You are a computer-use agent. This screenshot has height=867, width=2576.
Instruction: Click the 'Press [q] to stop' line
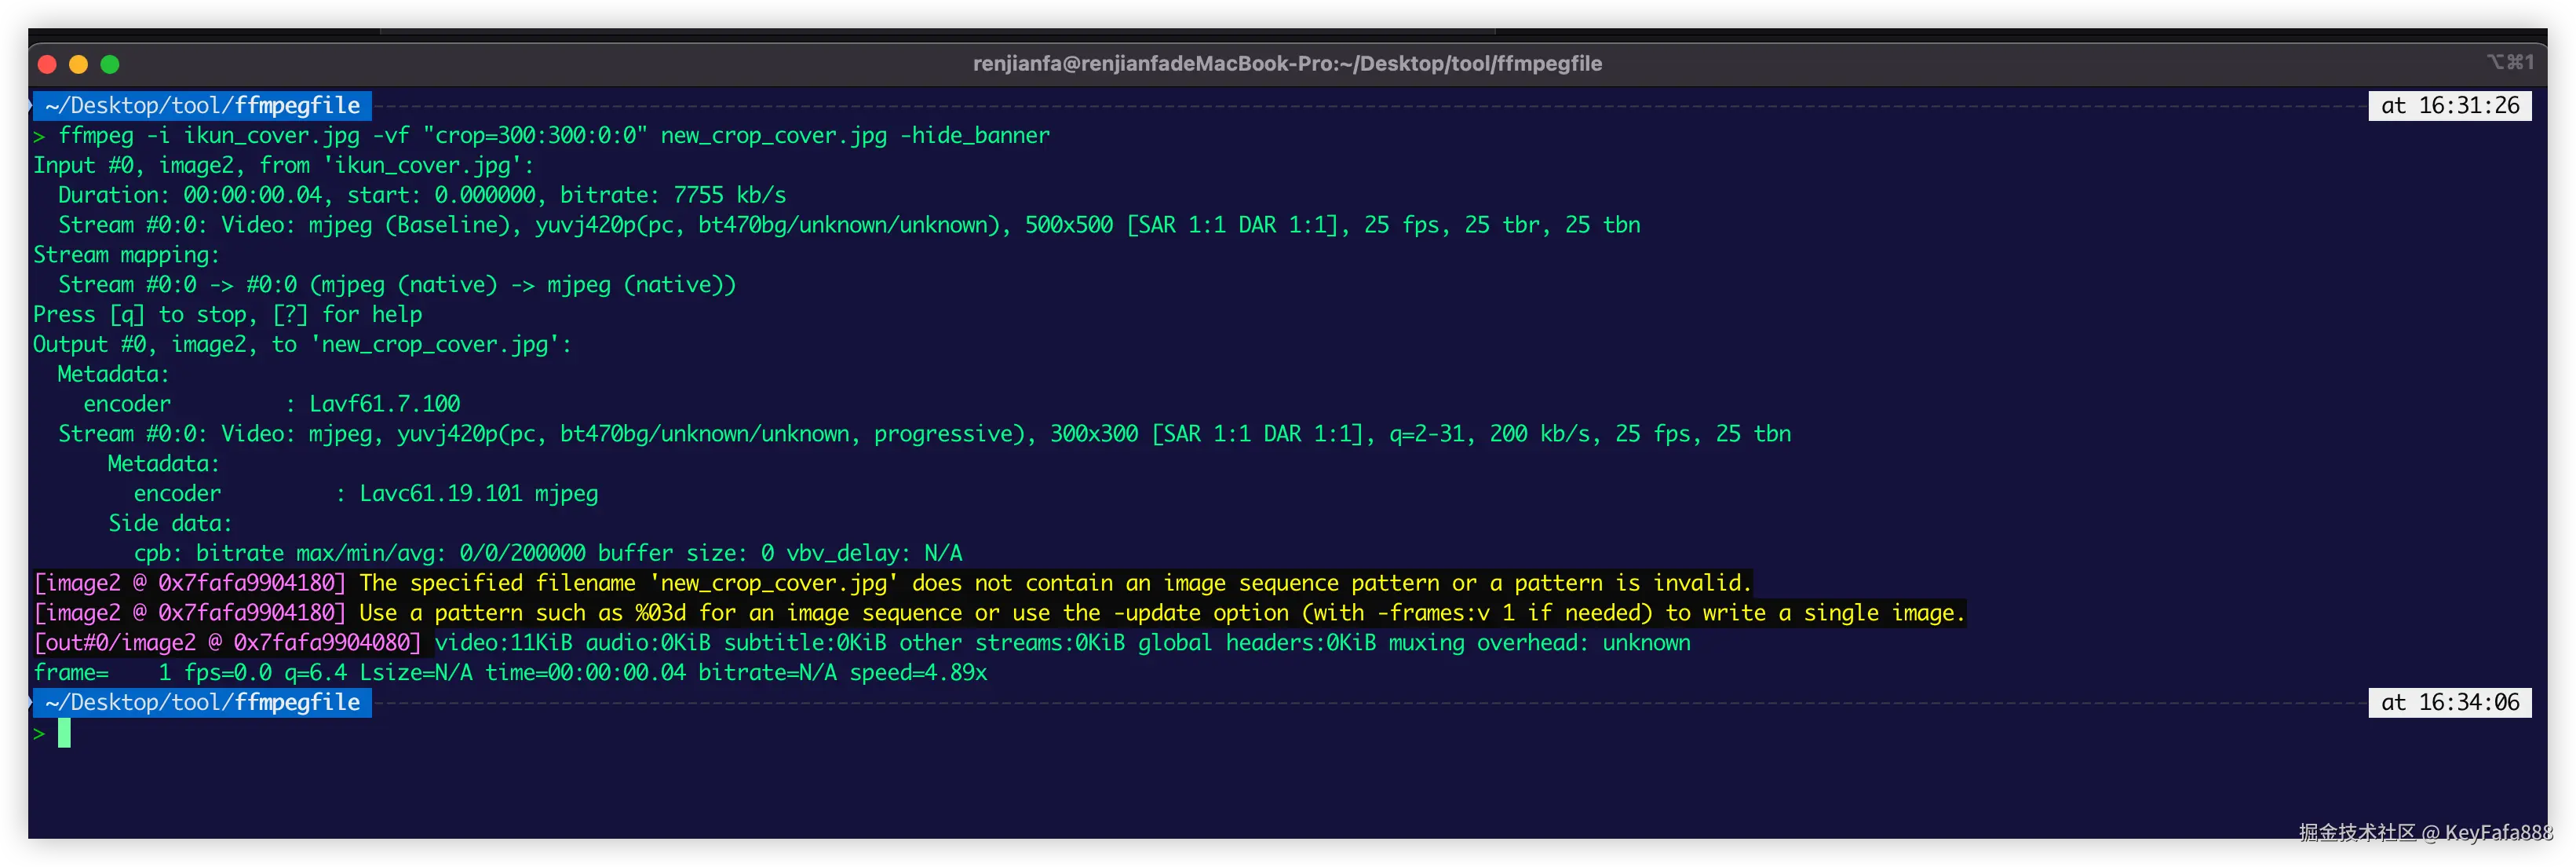pos(227,315)
